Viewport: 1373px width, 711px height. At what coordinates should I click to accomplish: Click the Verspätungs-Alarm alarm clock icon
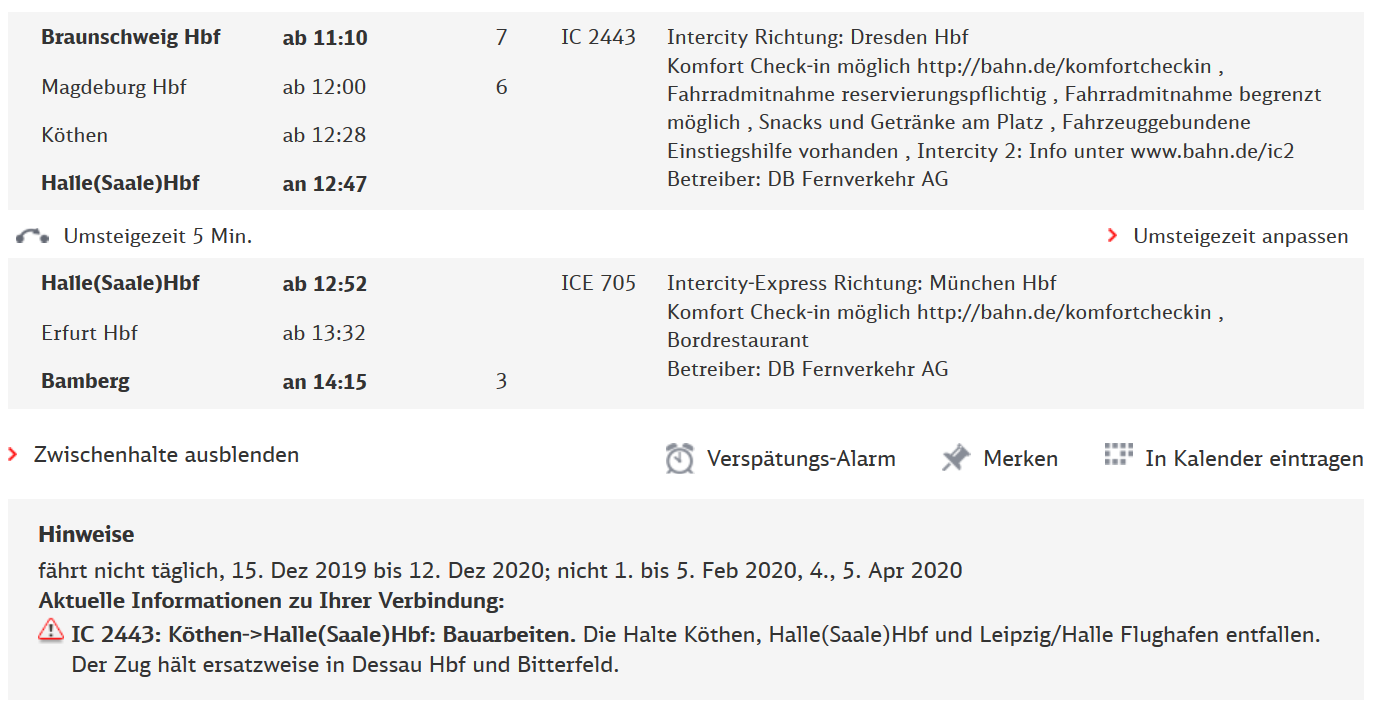[x=680, y=458]
